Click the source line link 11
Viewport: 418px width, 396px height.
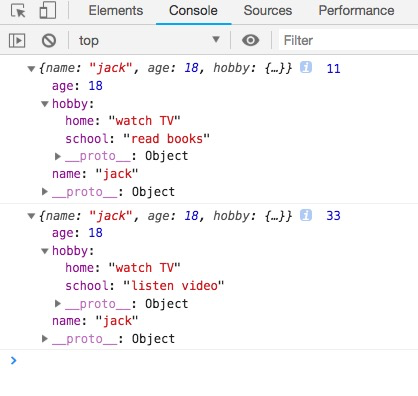(333, 69)
